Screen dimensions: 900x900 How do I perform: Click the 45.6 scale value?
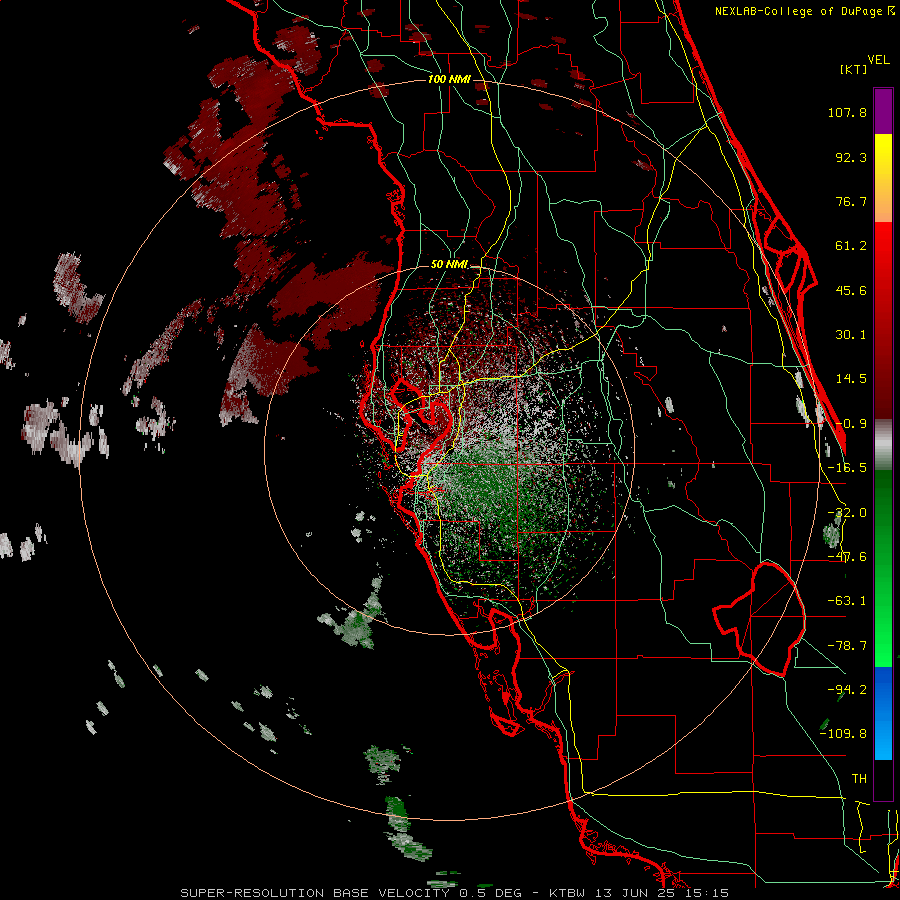(851, 290)
